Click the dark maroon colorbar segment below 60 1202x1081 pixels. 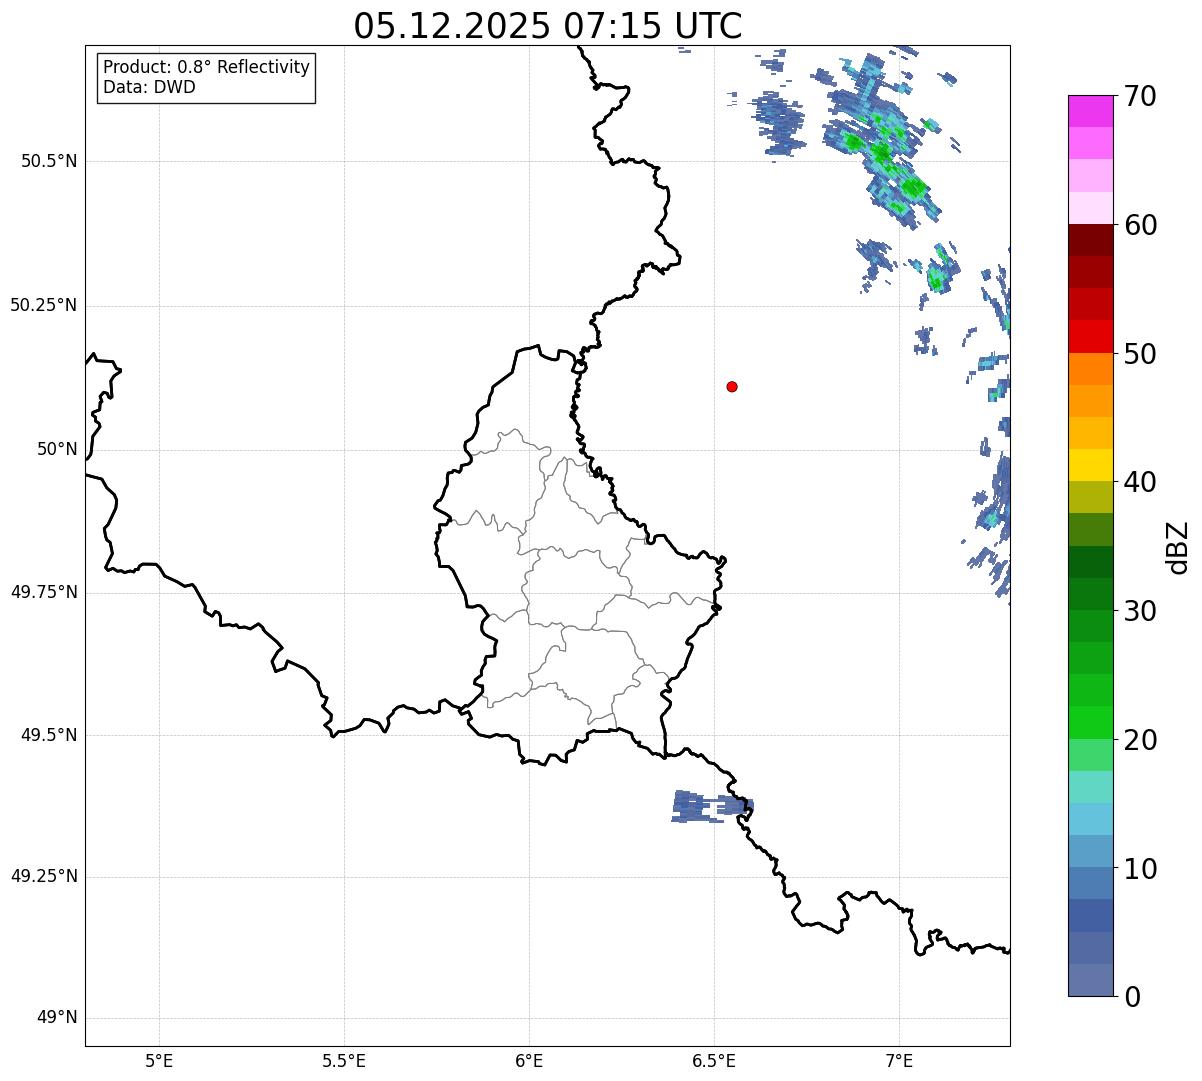1091,240
